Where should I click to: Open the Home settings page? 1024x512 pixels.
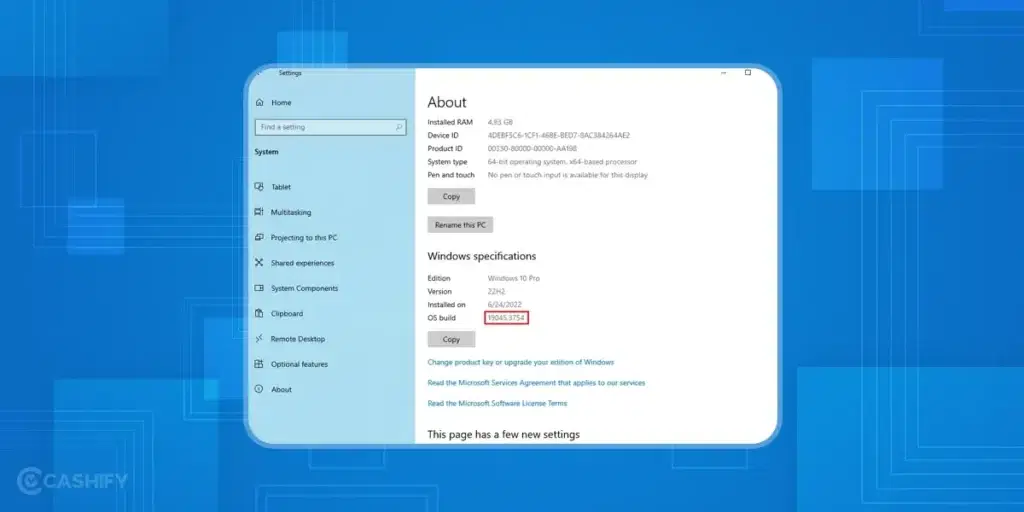281,103
